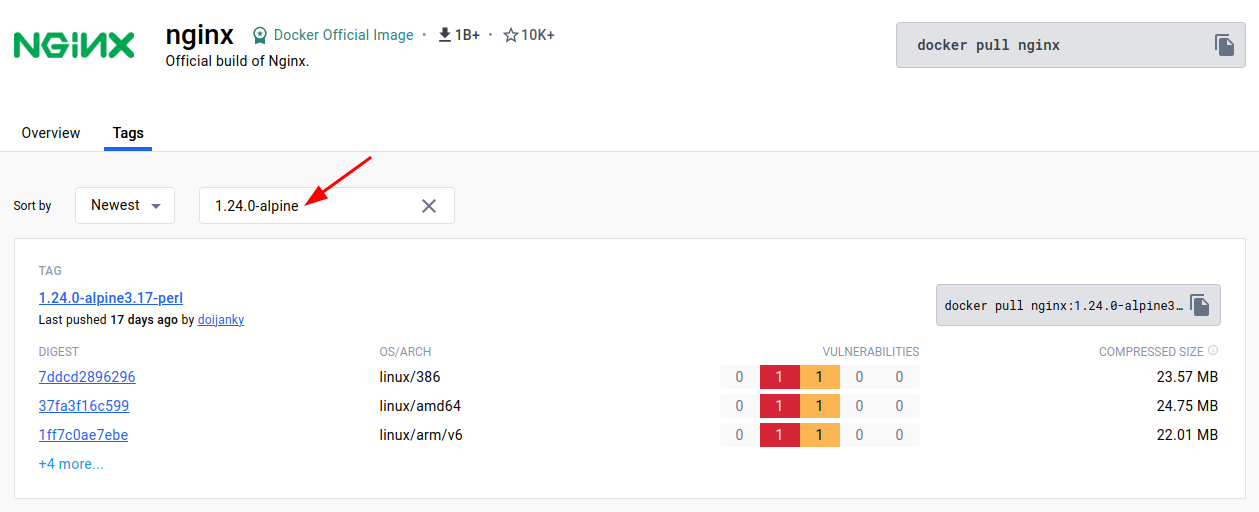Click the 22.01 MB size value
Viewport: 1259px width, 512px height.
1187,435
